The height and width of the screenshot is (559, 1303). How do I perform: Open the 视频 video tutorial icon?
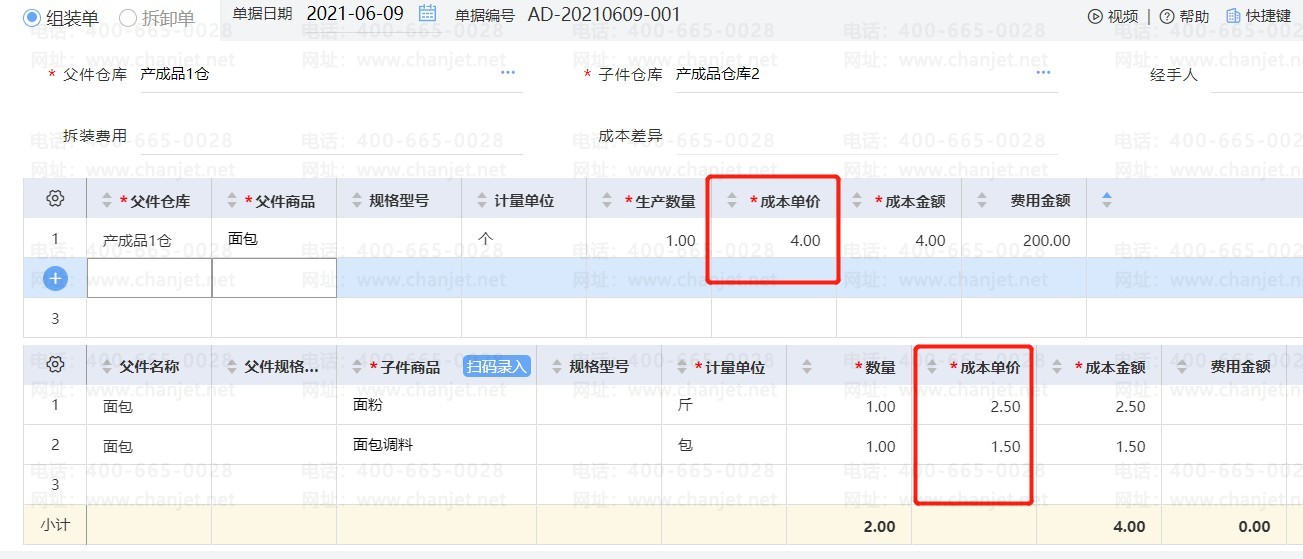1095,16
